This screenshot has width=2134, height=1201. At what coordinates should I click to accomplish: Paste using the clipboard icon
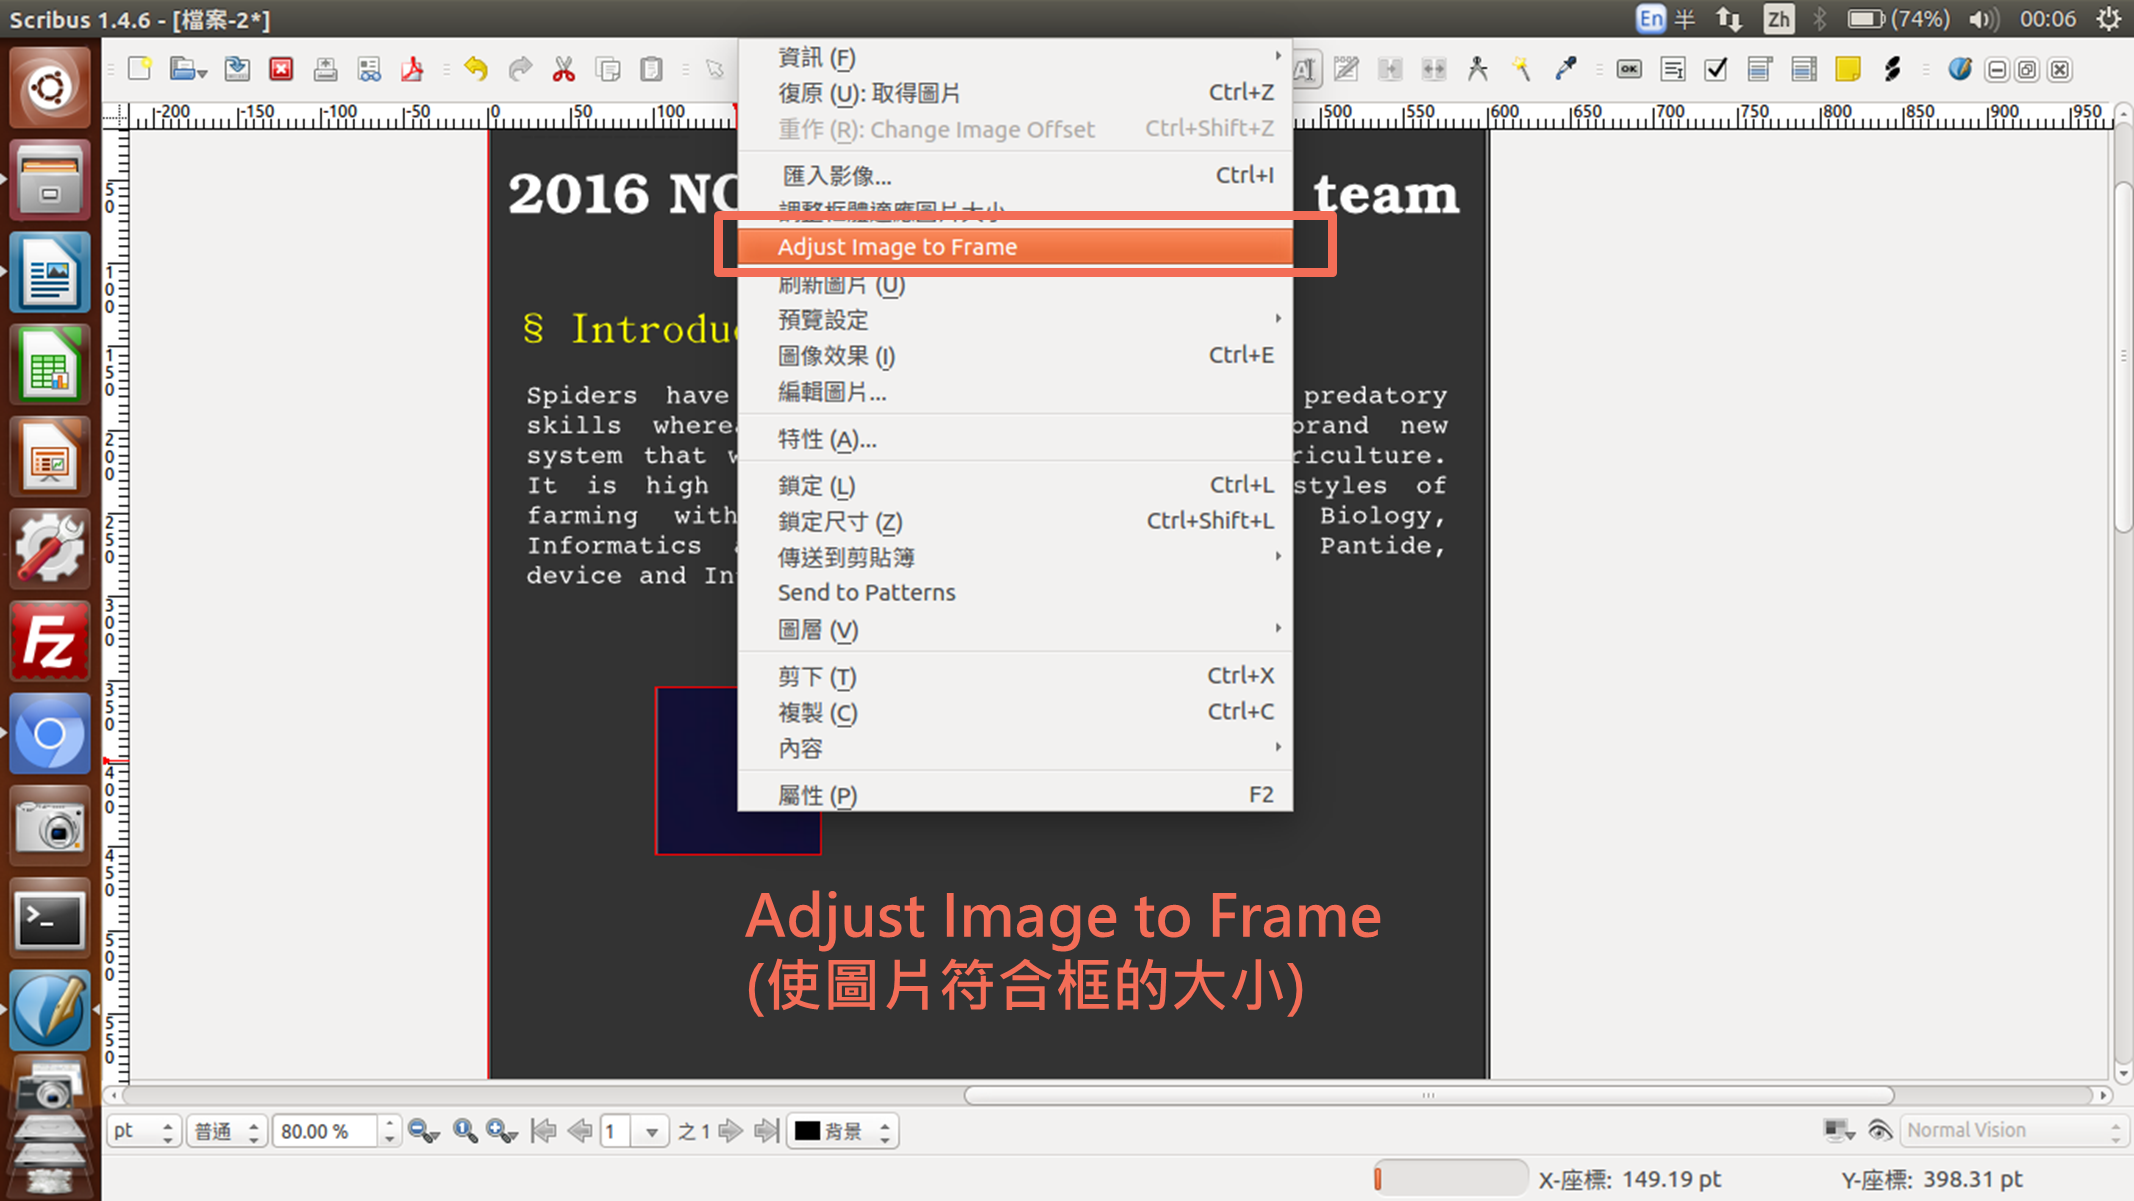(652, 69)
